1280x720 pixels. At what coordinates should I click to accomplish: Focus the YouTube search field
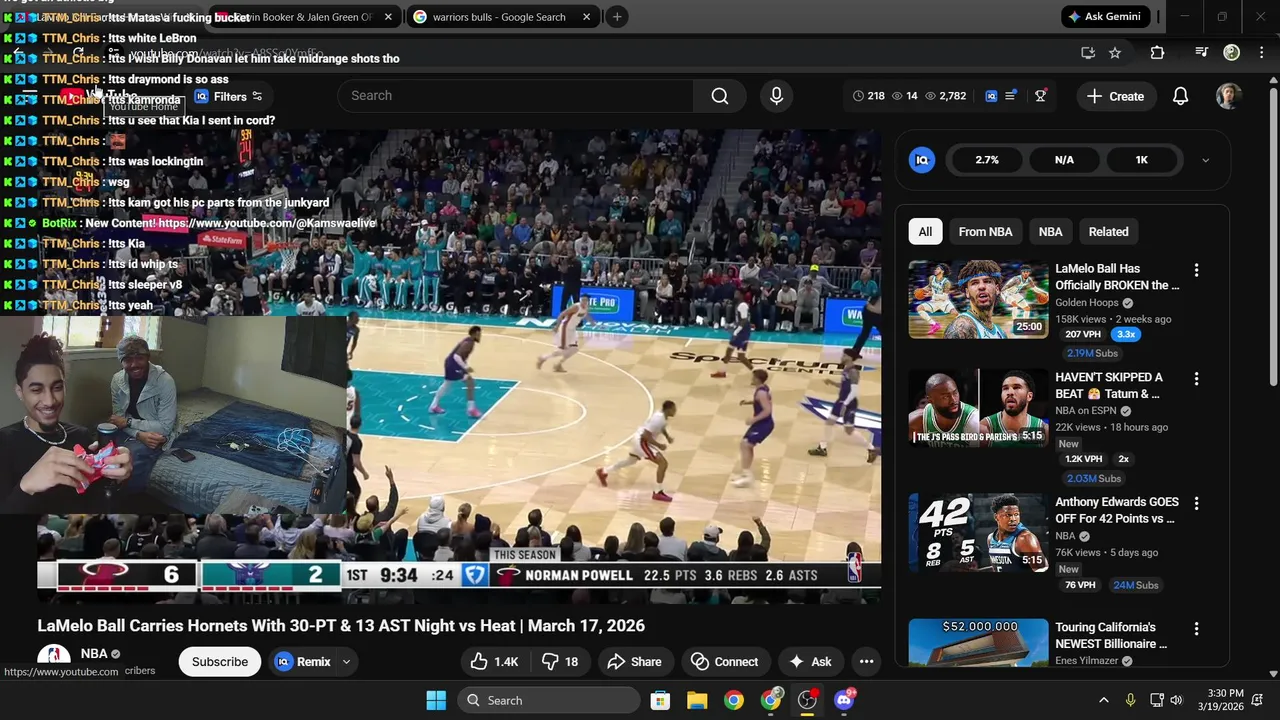tap(516, 96)
